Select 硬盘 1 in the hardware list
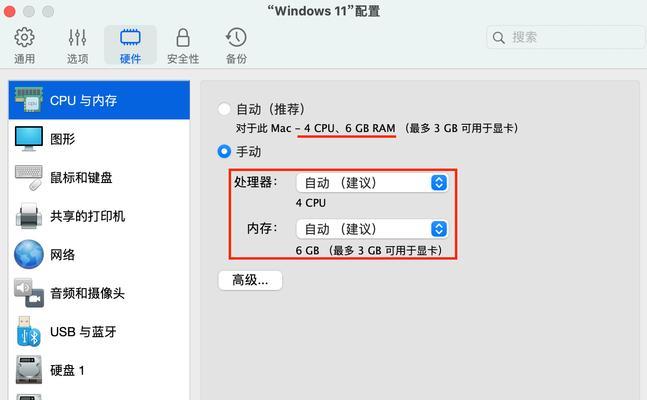The width and height of the screenshot is (647, 400). (99, 370)
